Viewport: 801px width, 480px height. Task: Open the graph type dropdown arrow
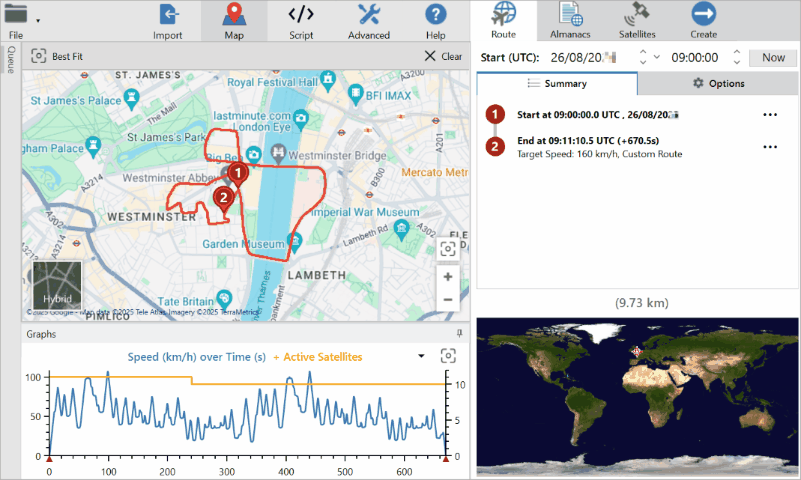tap(421, 356)
